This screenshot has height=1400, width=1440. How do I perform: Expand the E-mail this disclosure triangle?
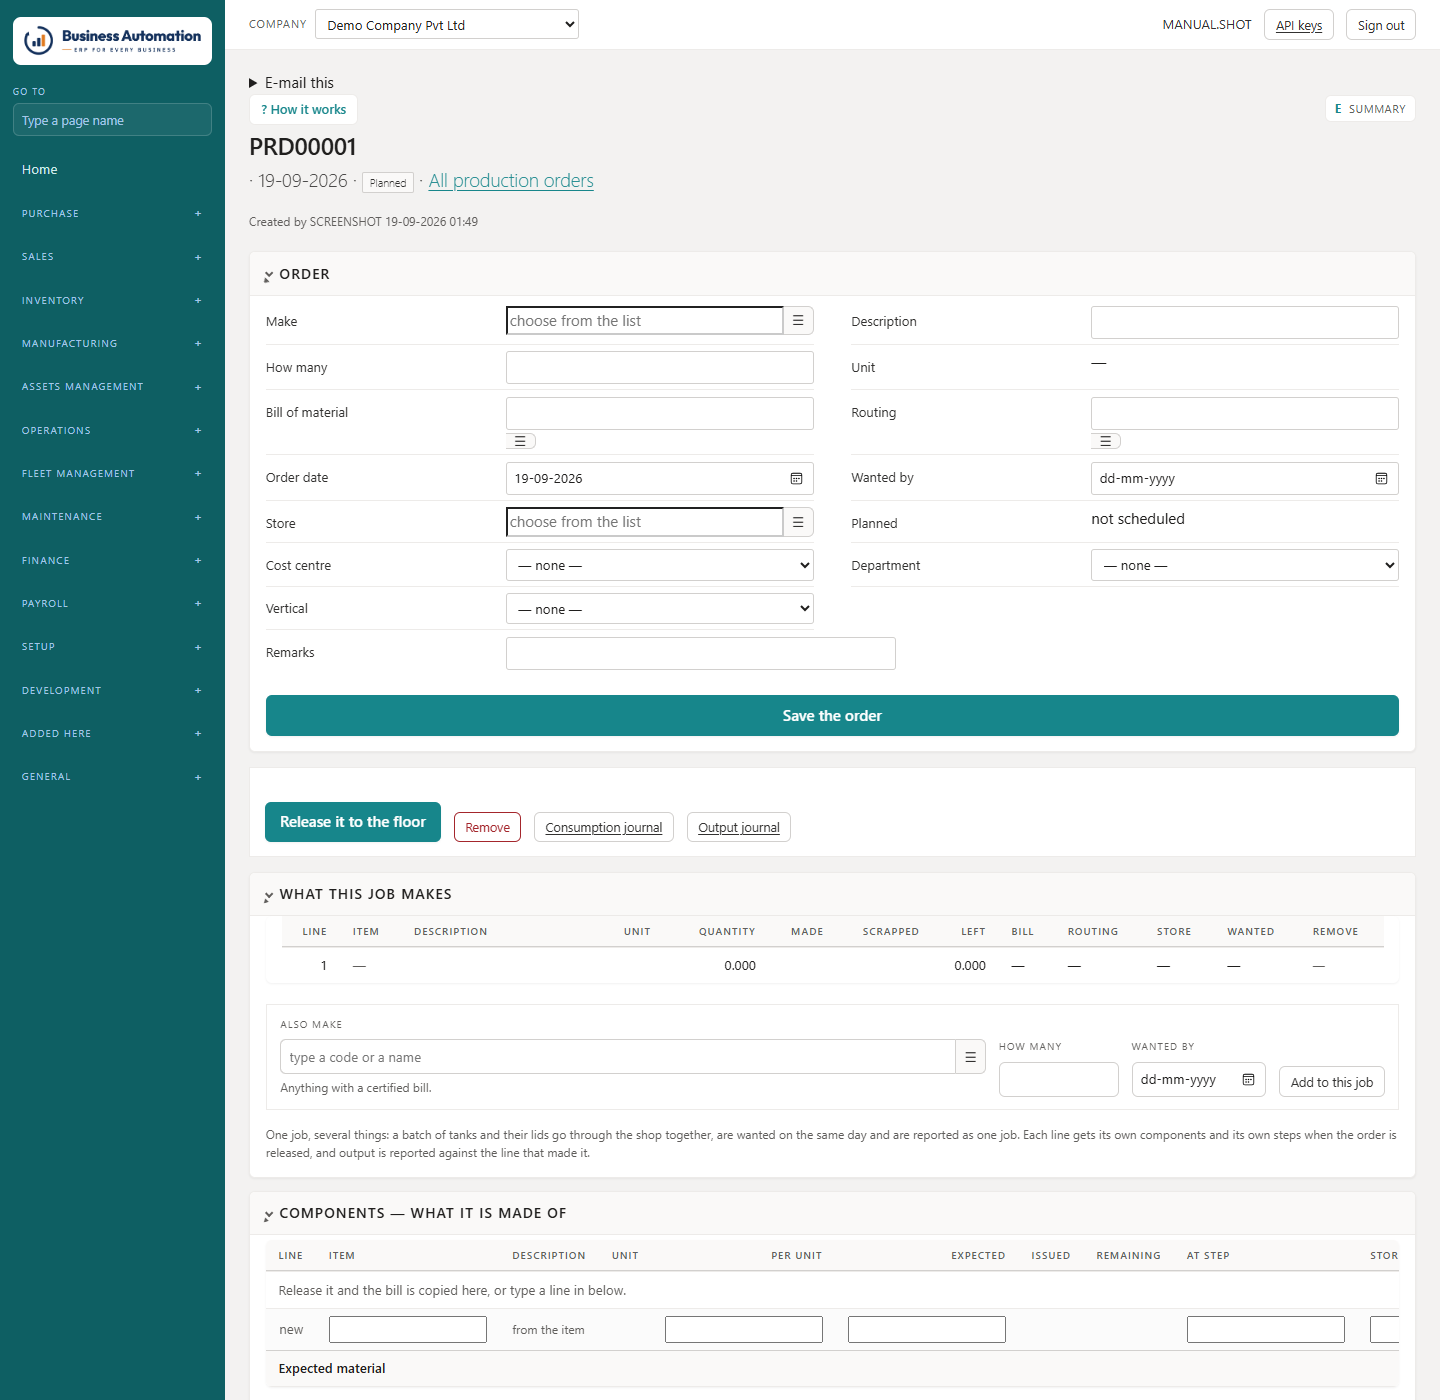pyautogui.click(x=253, y=83)
